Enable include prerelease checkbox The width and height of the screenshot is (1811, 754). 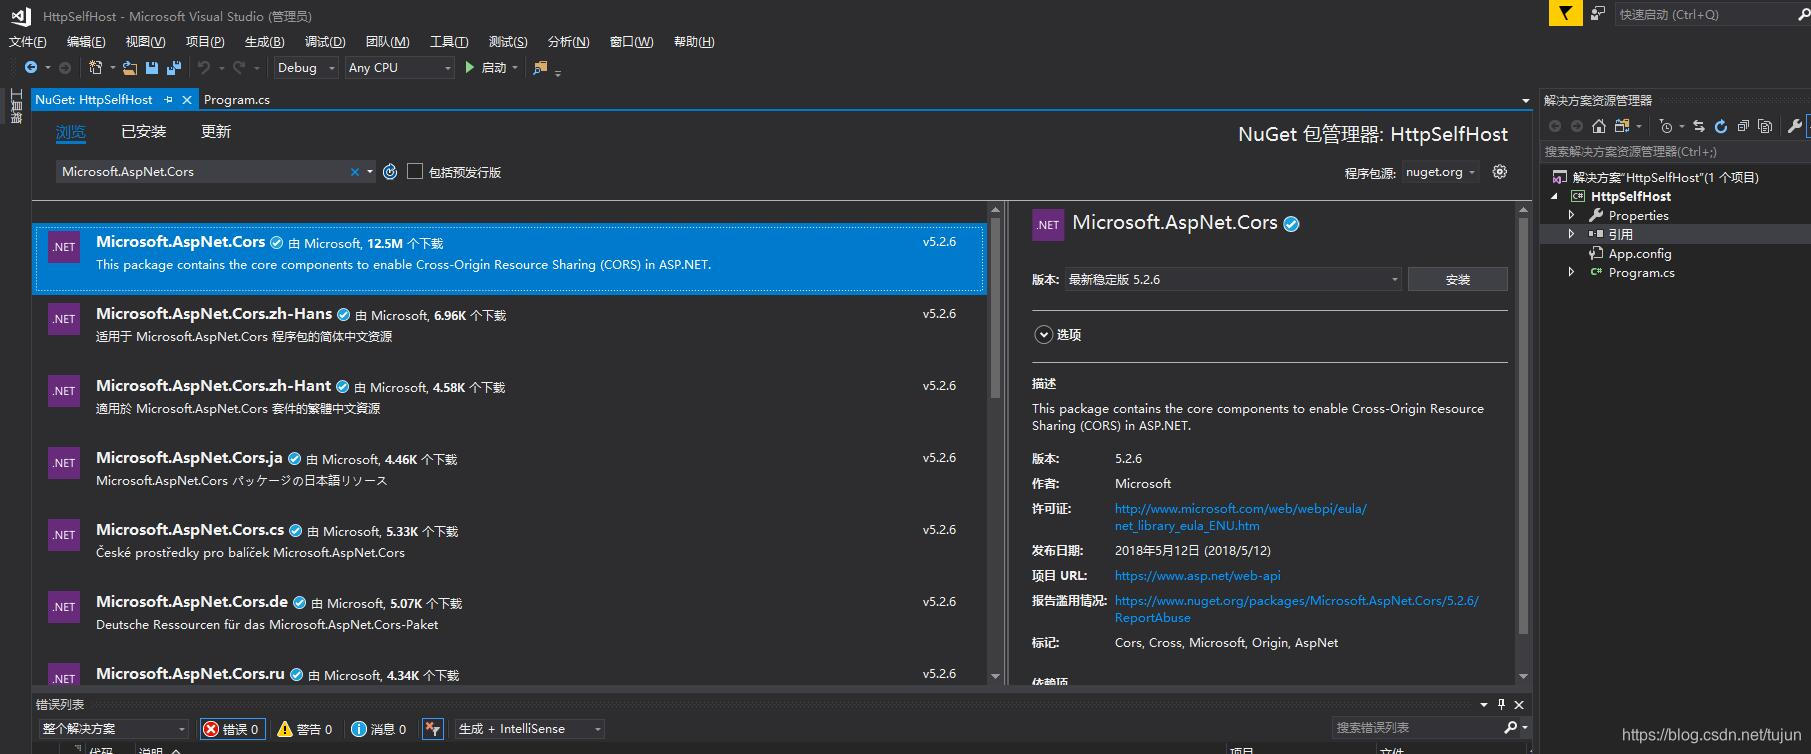tap(415, 172)
